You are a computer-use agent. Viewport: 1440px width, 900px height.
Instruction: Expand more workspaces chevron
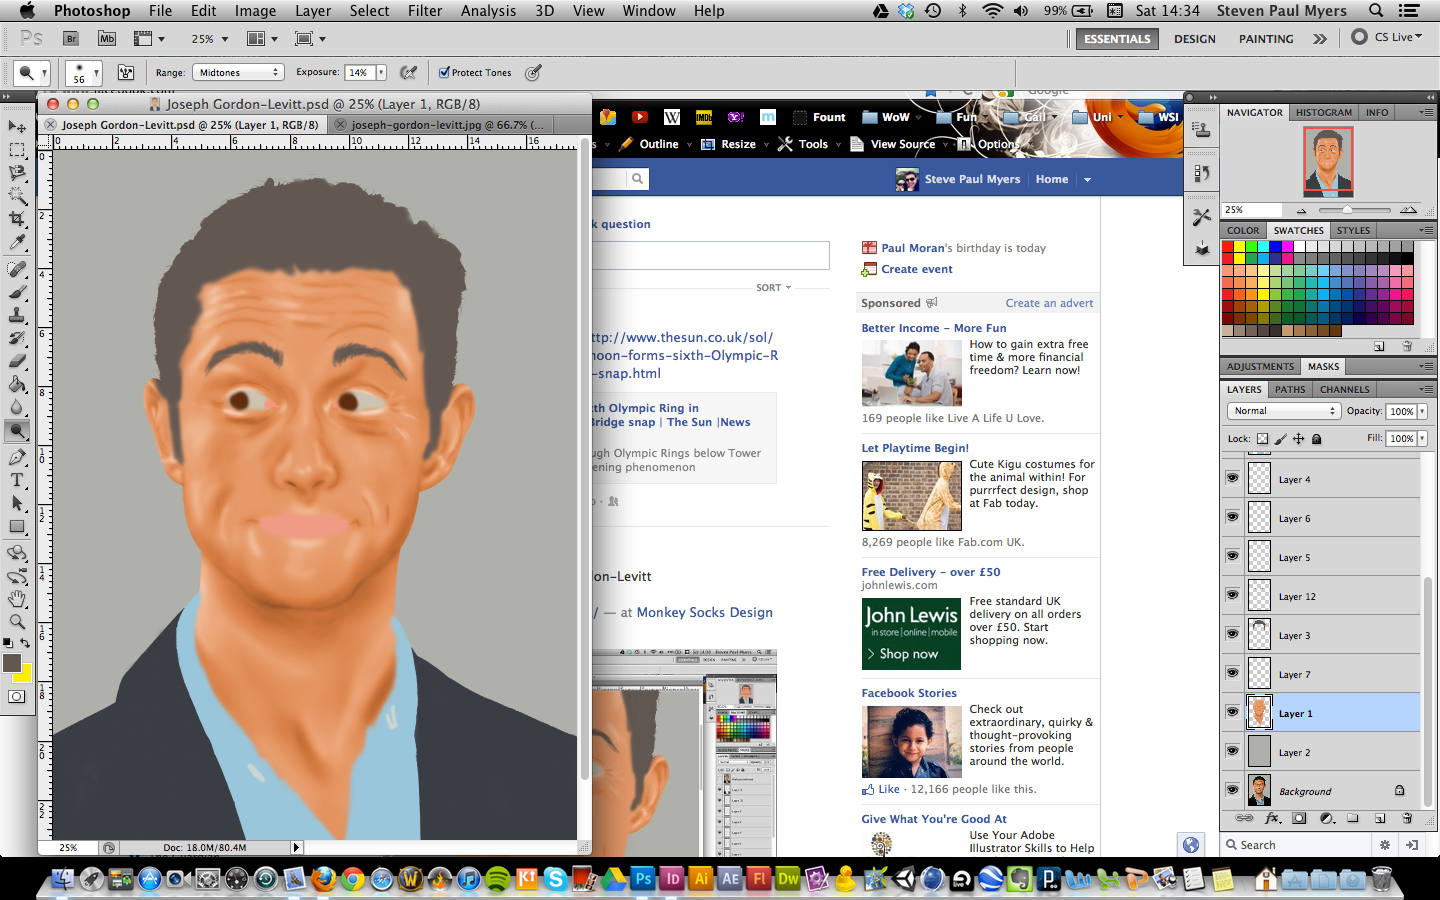pyautogui.click(x=1320, y=38)
